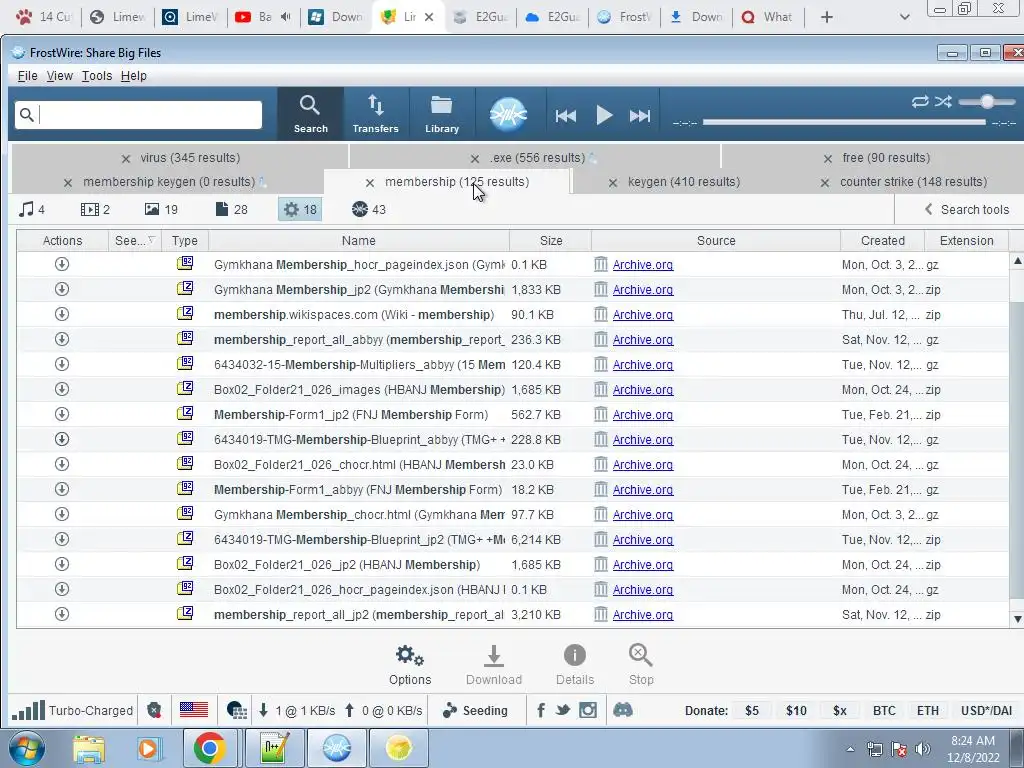Filter results by audio files (4)
Screen dimensions: 1024x768
click(x=32, y=209)
